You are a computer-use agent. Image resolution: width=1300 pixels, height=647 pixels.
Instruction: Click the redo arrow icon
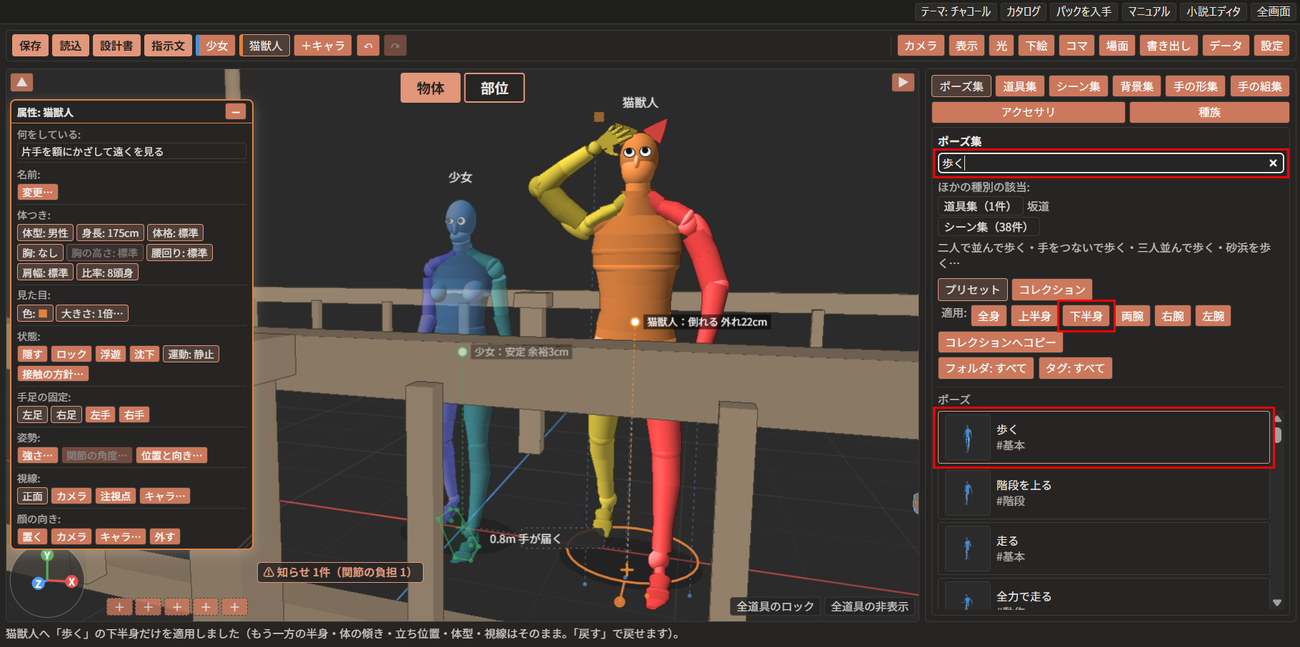coord(395,45)
